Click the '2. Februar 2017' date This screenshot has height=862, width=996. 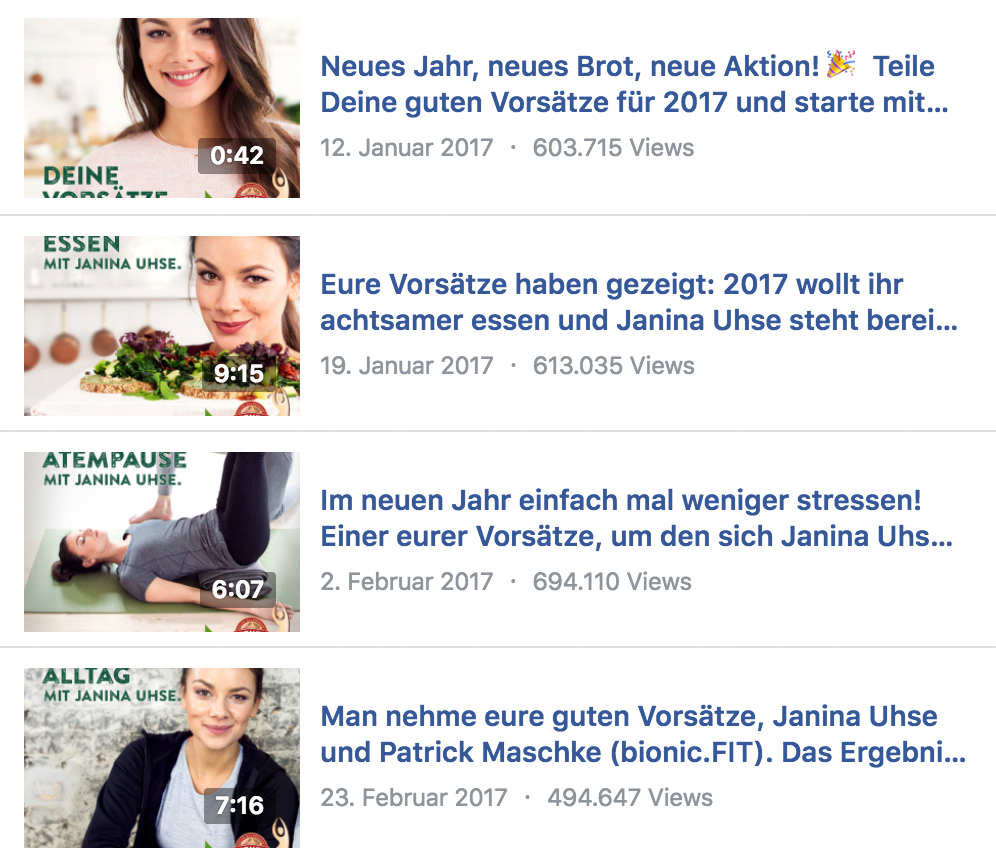[407, 582]
